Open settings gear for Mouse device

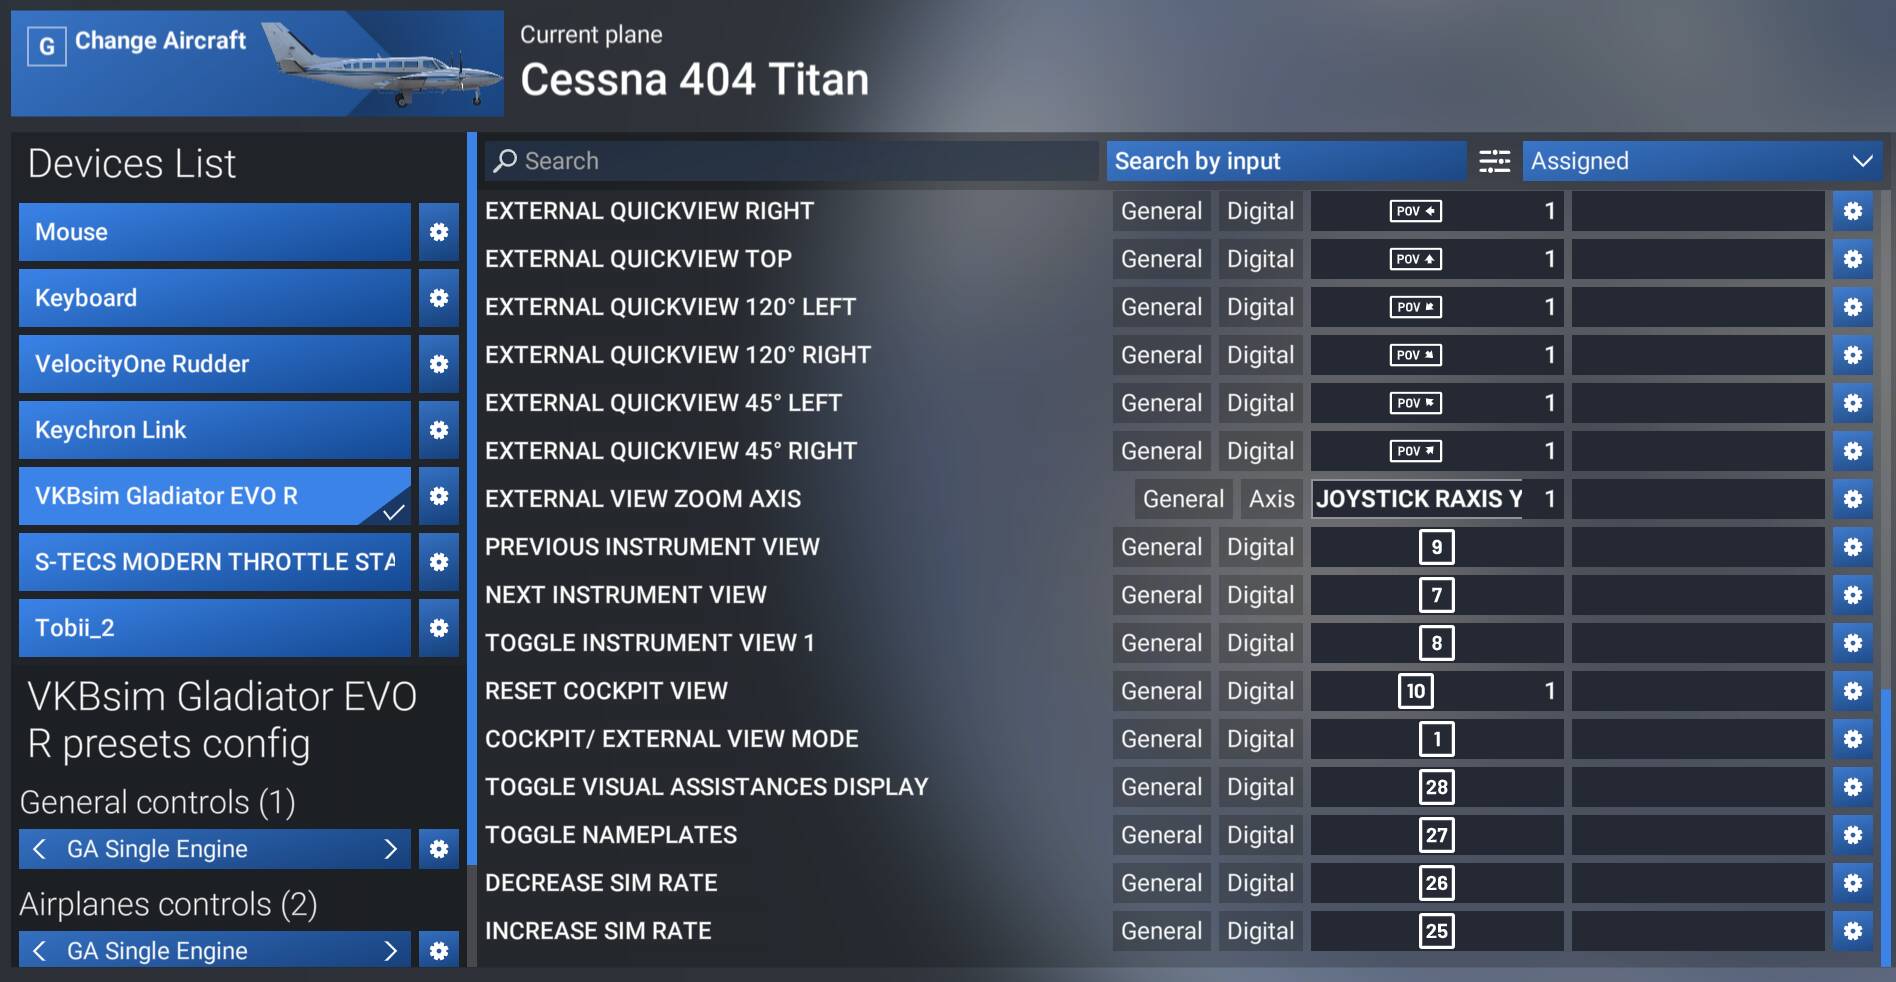pyautogui.click(x=438, y=232)
